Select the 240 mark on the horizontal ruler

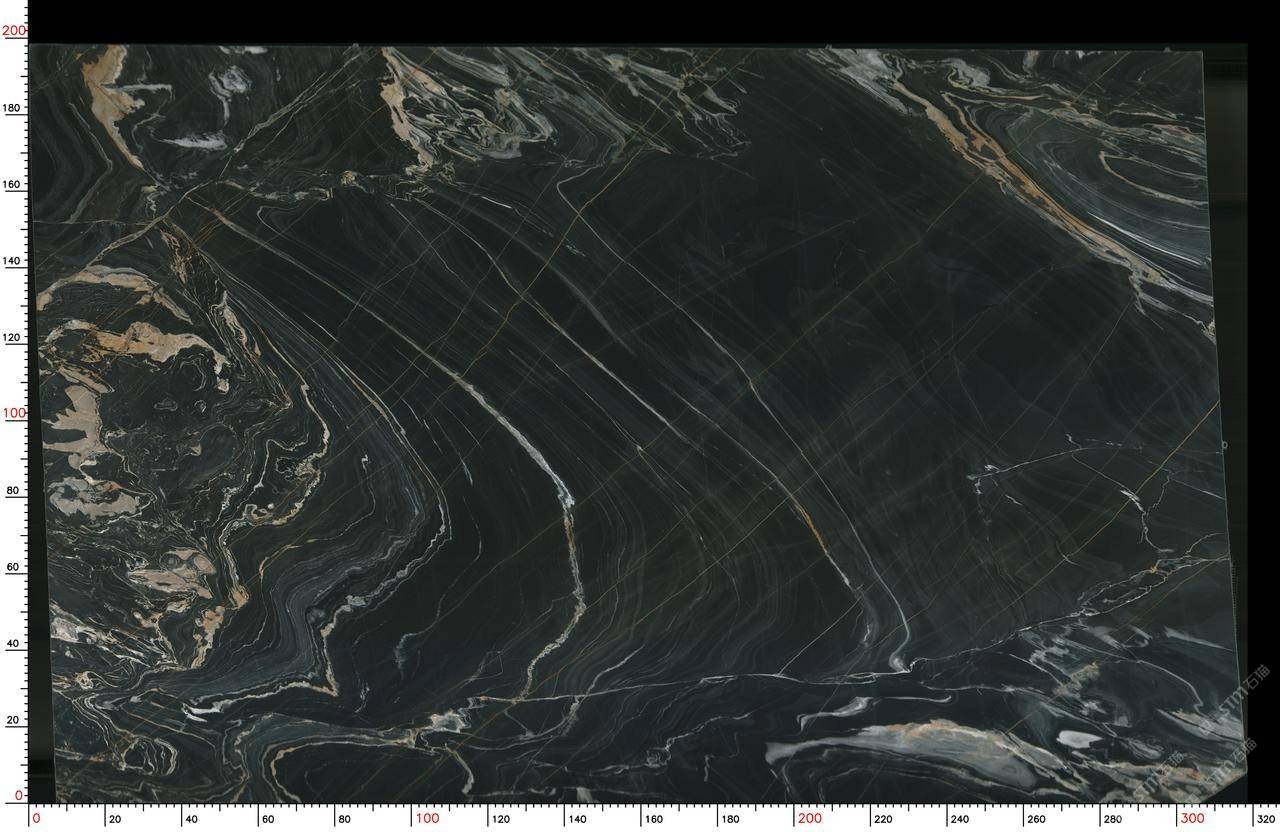(959, 819)
